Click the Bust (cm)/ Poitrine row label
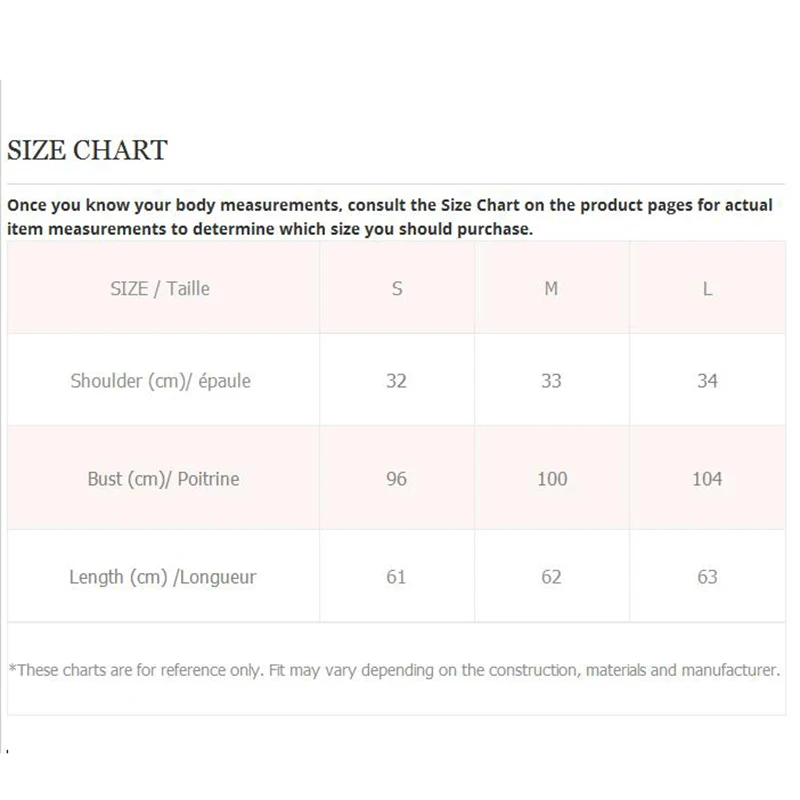Screen dimensions: 800x800 click(x=163, y=479)
